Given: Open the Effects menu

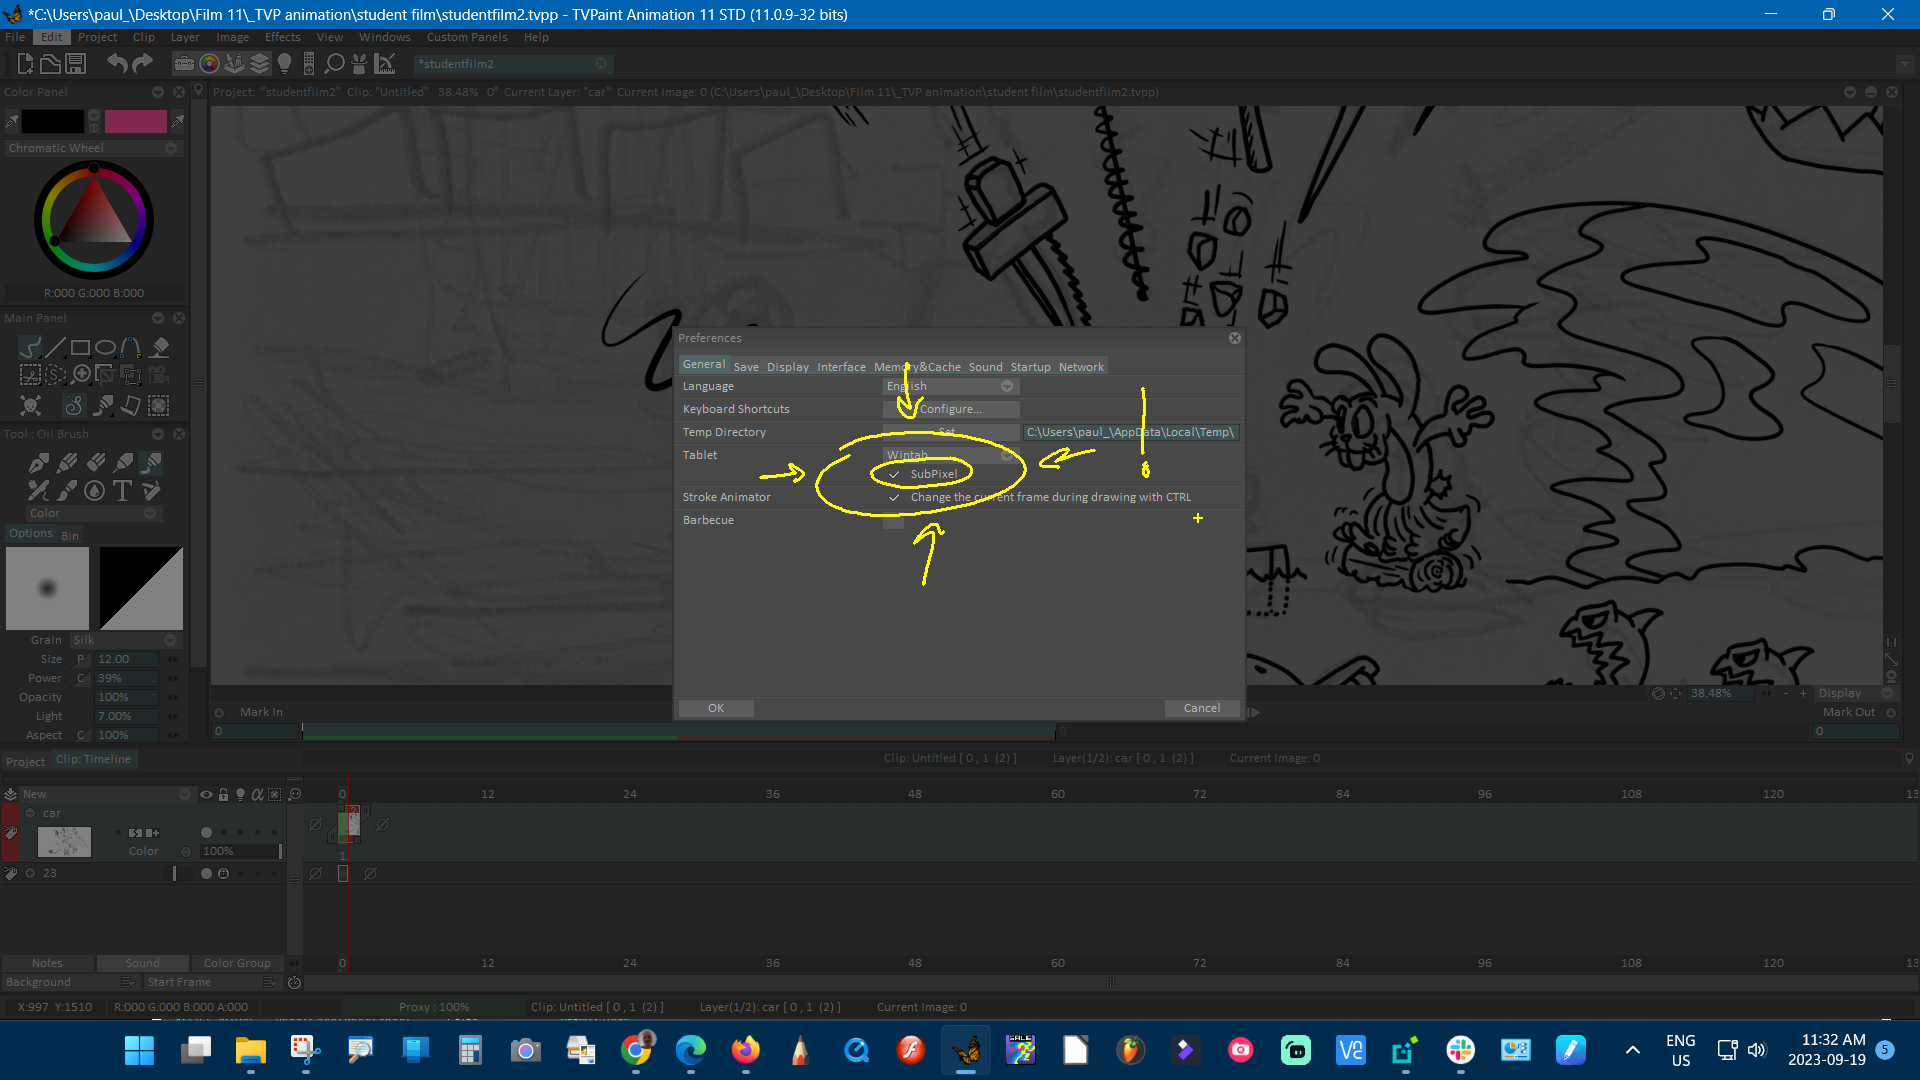Looking at the screenshot, I should click(x=282, y=37).
